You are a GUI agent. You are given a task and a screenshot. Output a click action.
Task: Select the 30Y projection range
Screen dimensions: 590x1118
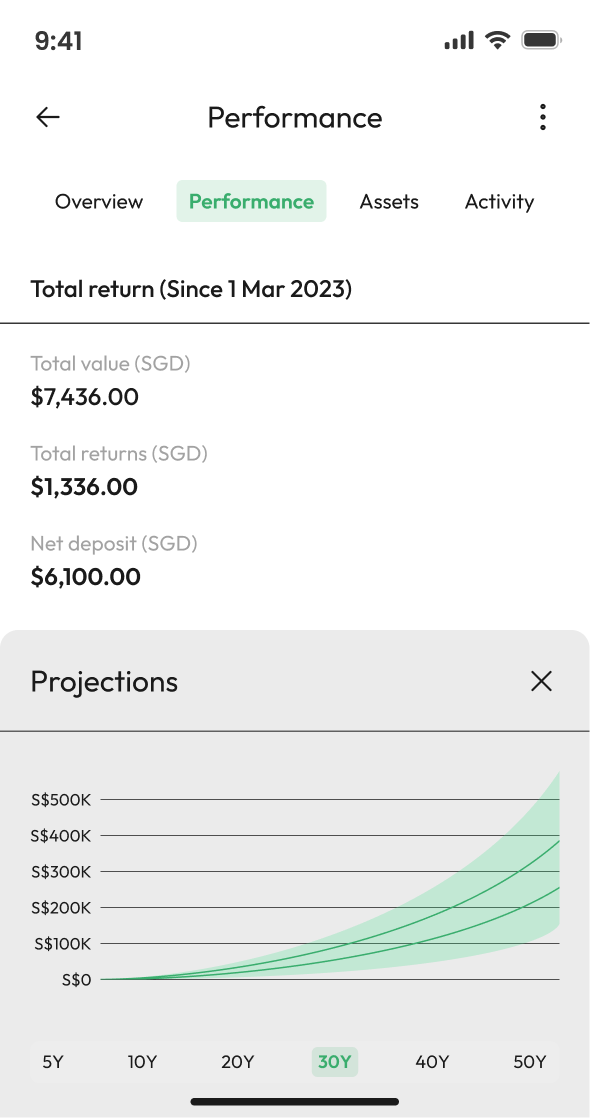[335, 1062]
